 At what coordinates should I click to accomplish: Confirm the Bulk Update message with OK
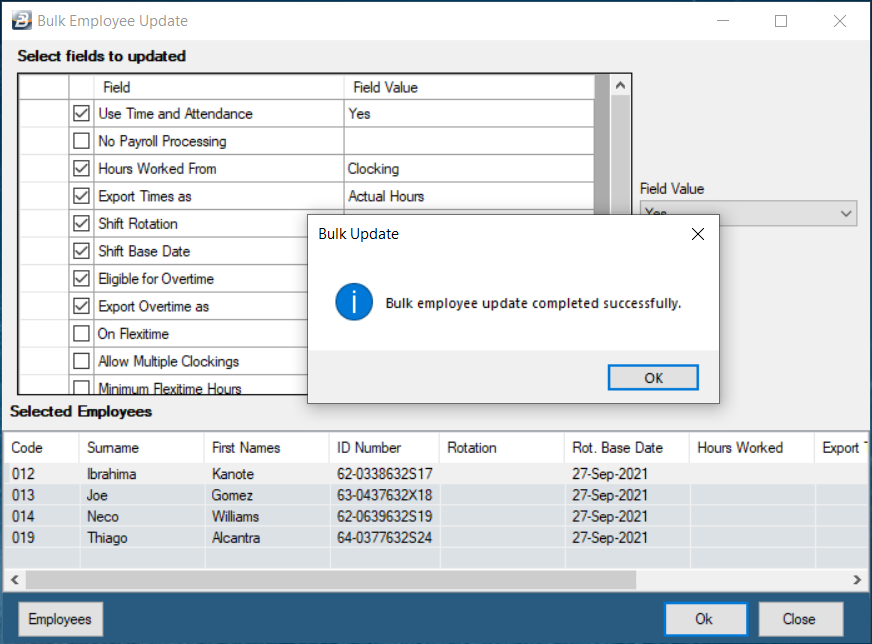[x=653, y=378]
